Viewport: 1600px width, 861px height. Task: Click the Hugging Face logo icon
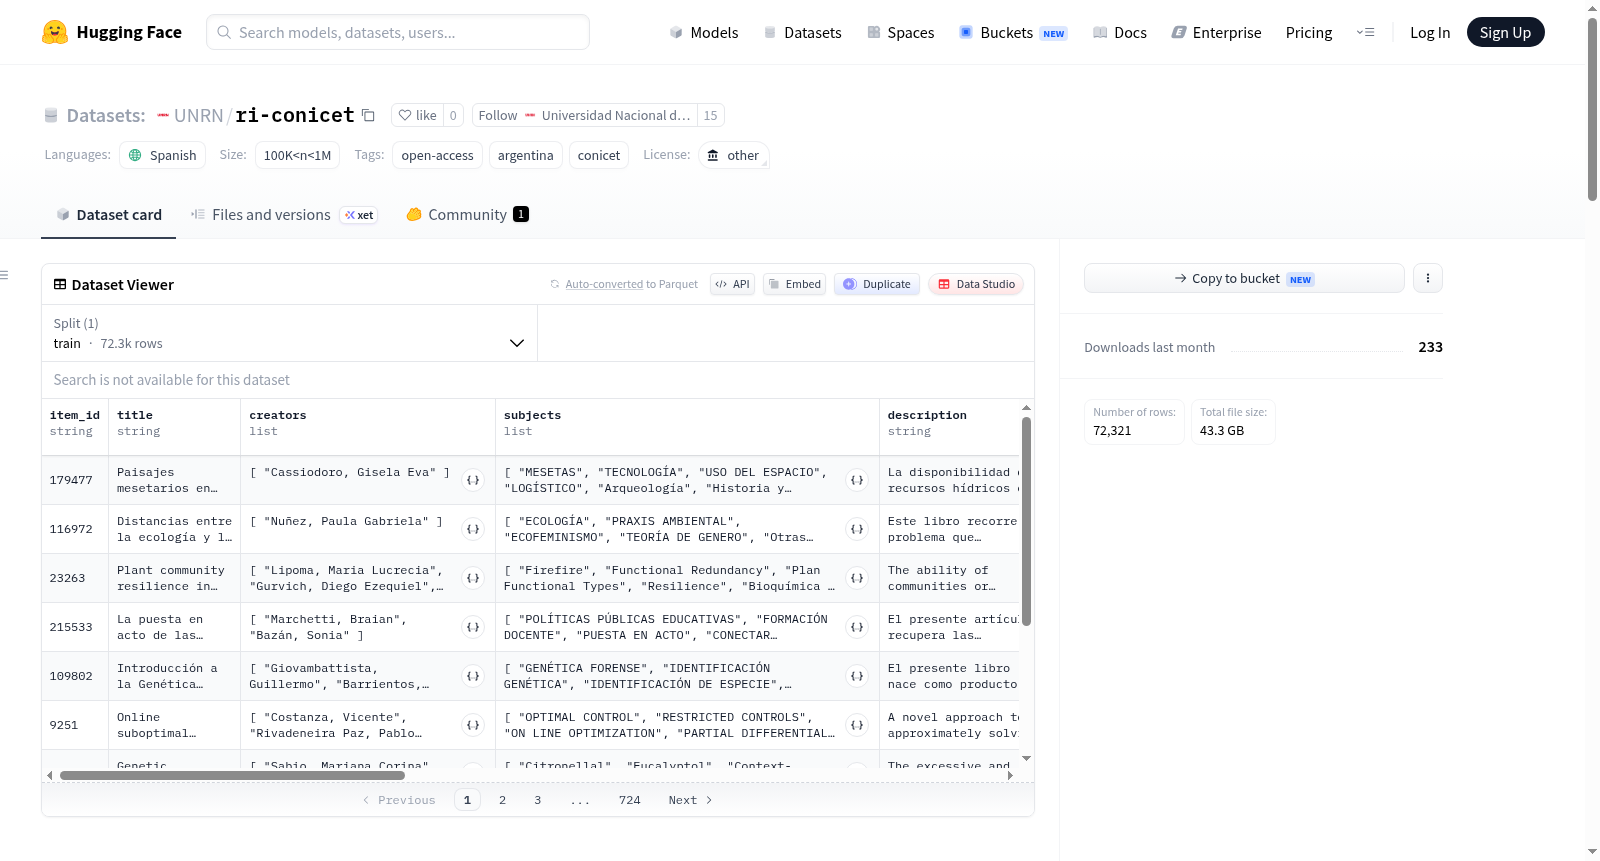(x=55, y=32)
